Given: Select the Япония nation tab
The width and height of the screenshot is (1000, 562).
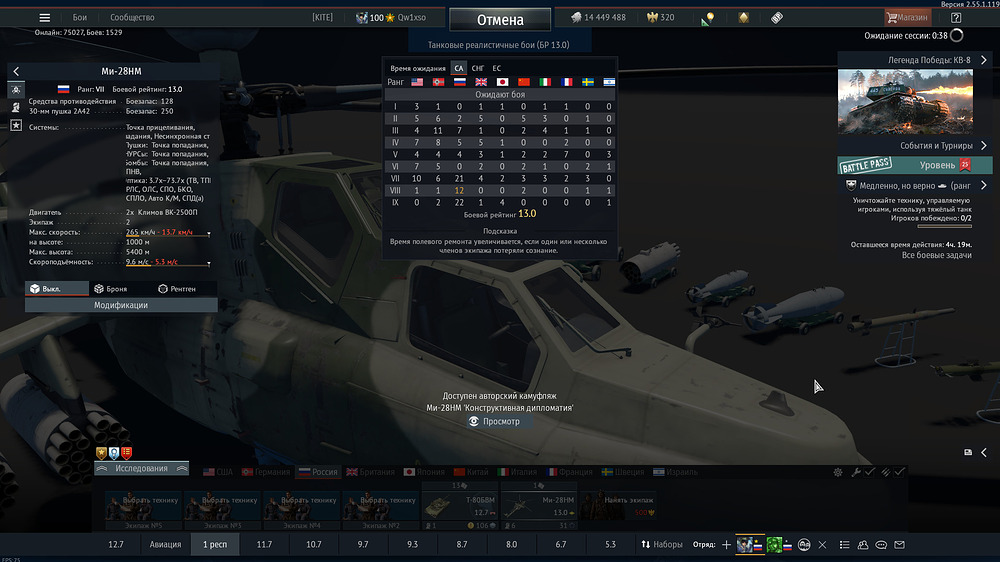Looking at the screenshot, I should 424,472.
